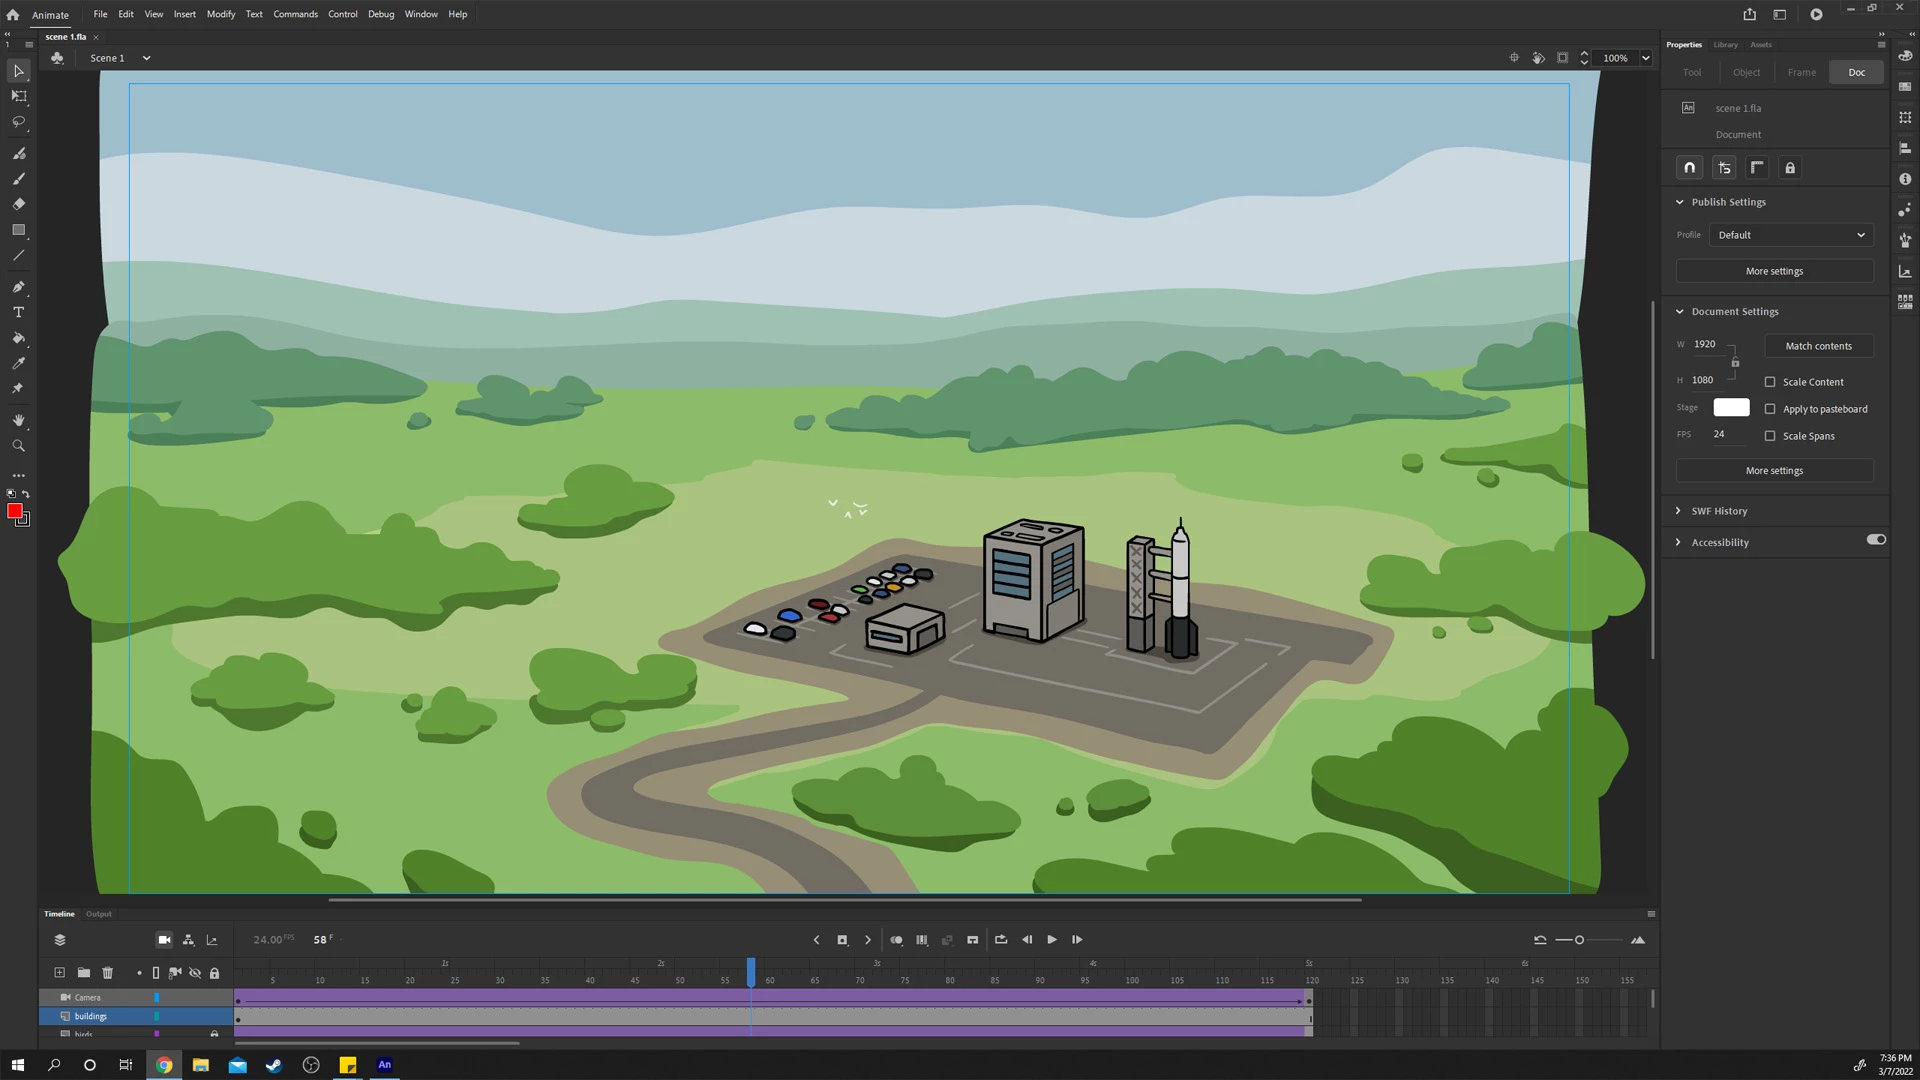Open the stage zoom percentage dropdown

pyautogui.click(x=1646, y=58)
